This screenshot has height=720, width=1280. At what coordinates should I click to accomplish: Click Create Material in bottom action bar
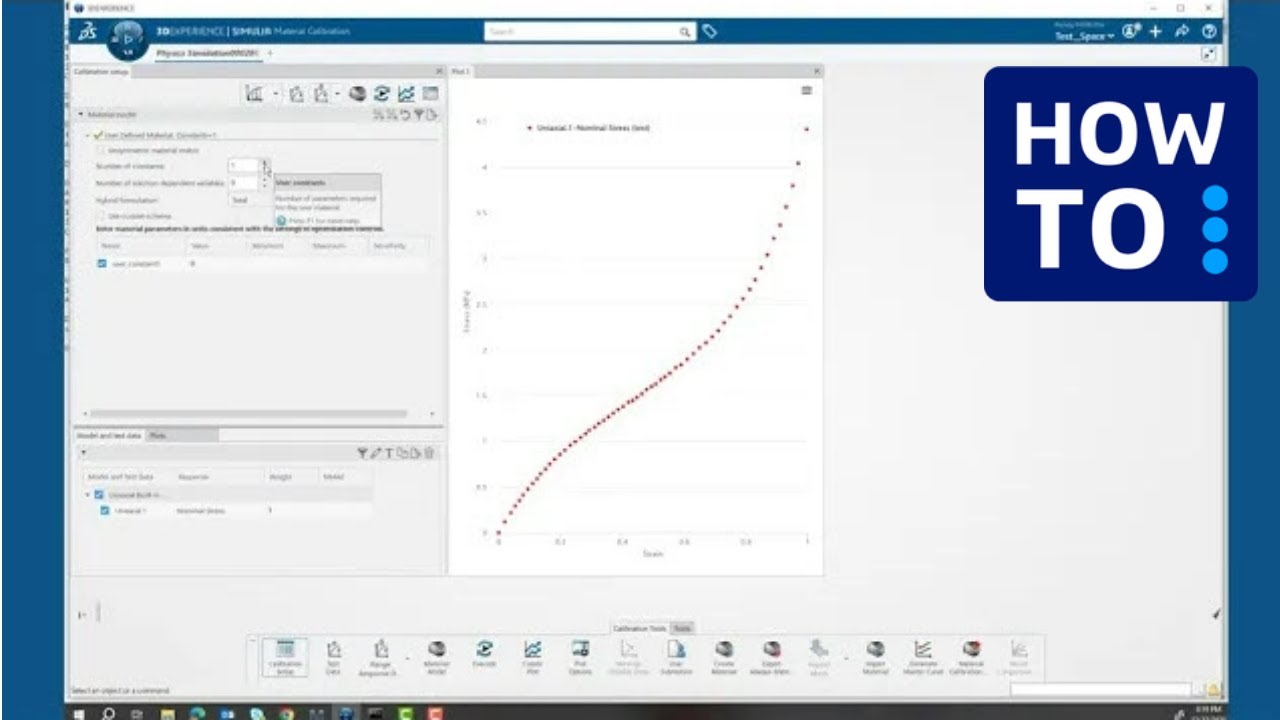[724, 657]
